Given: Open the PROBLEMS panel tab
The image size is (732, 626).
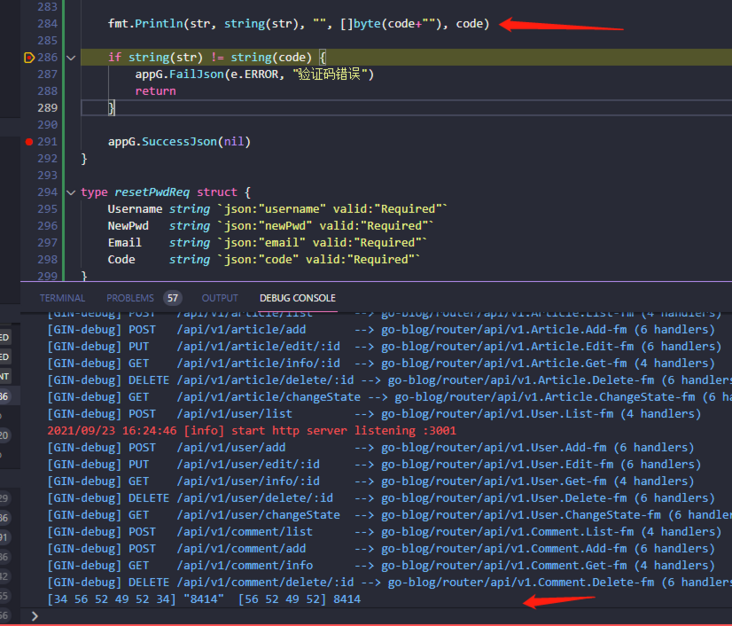Looking at the screenshot, I should pyautogui.click(x=130, y=298).
